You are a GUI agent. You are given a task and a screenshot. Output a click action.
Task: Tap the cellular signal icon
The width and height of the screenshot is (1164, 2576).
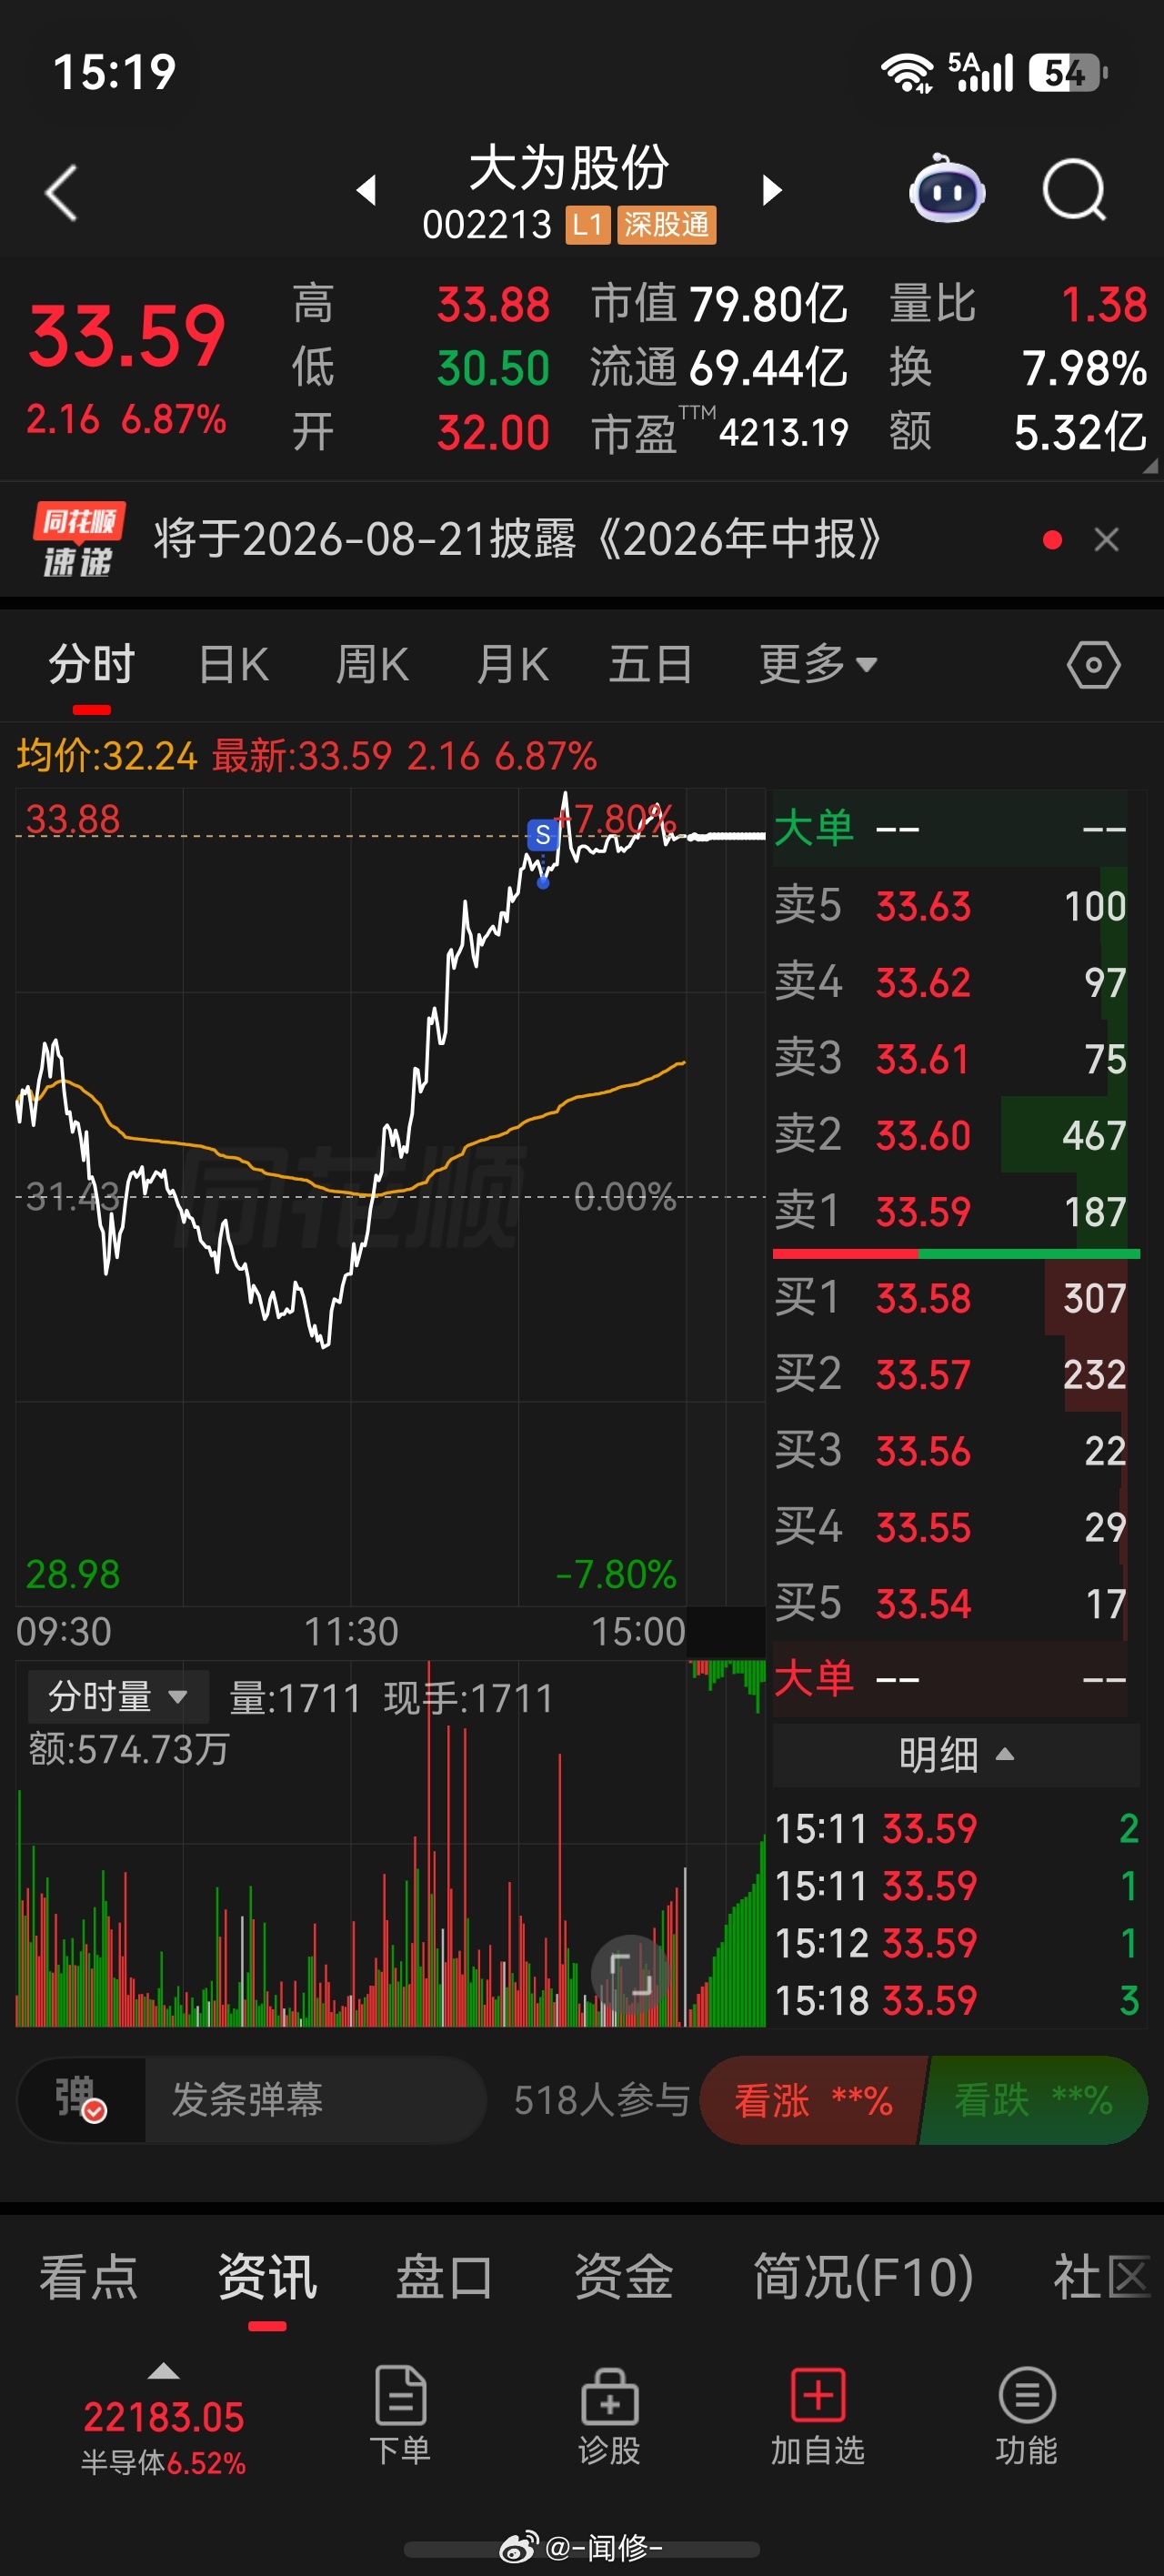pos(982,72)
